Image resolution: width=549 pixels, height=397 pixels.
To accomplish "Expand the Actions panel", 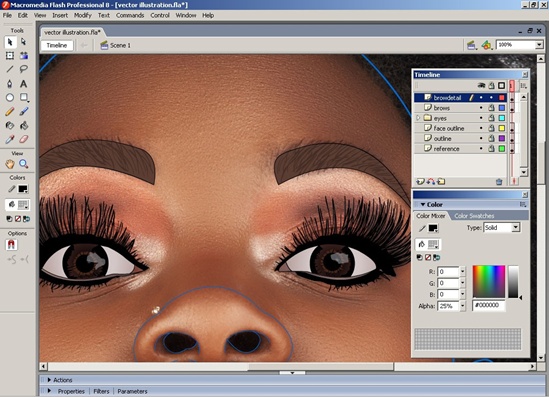I will click(49, 380).
